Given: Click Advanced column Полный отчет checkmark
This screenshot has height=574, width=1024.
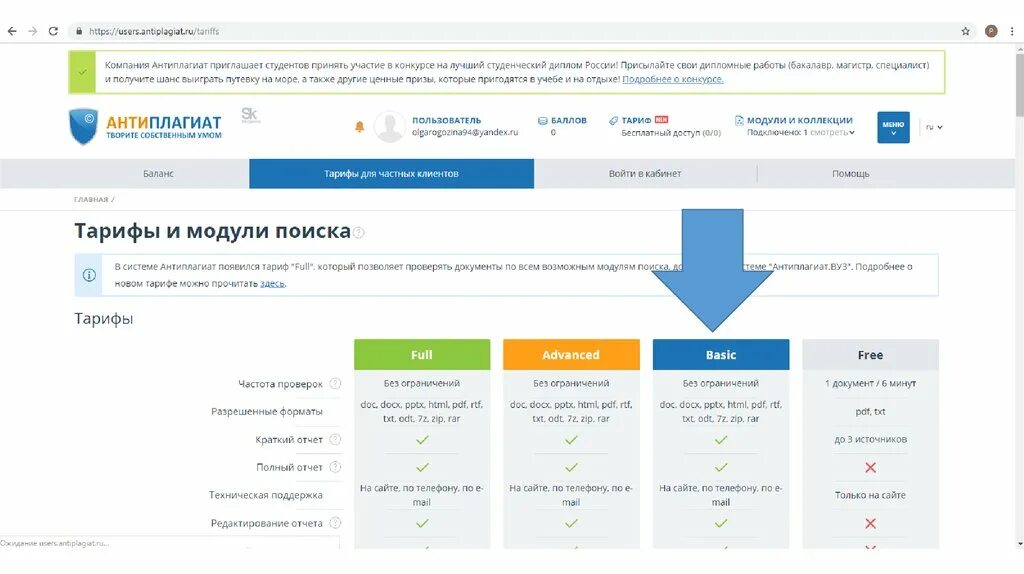Looking at the screenshot, I should coord(571,468).
